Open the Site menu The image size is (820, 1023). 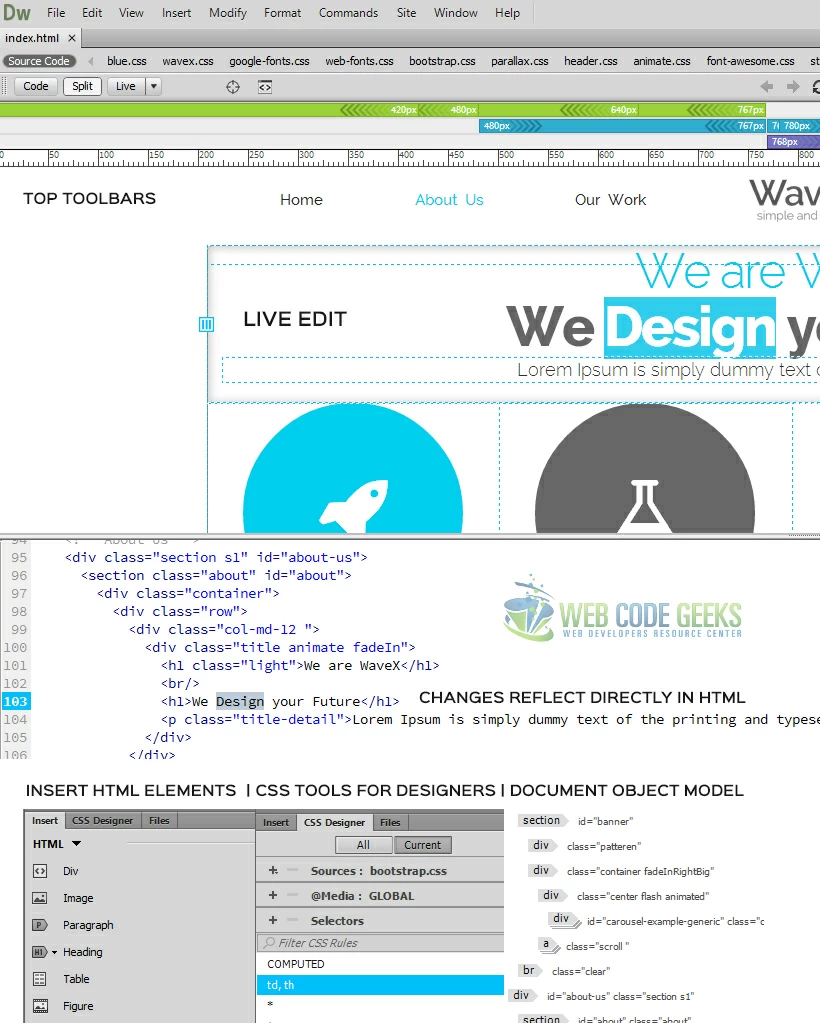click(406, 13)
